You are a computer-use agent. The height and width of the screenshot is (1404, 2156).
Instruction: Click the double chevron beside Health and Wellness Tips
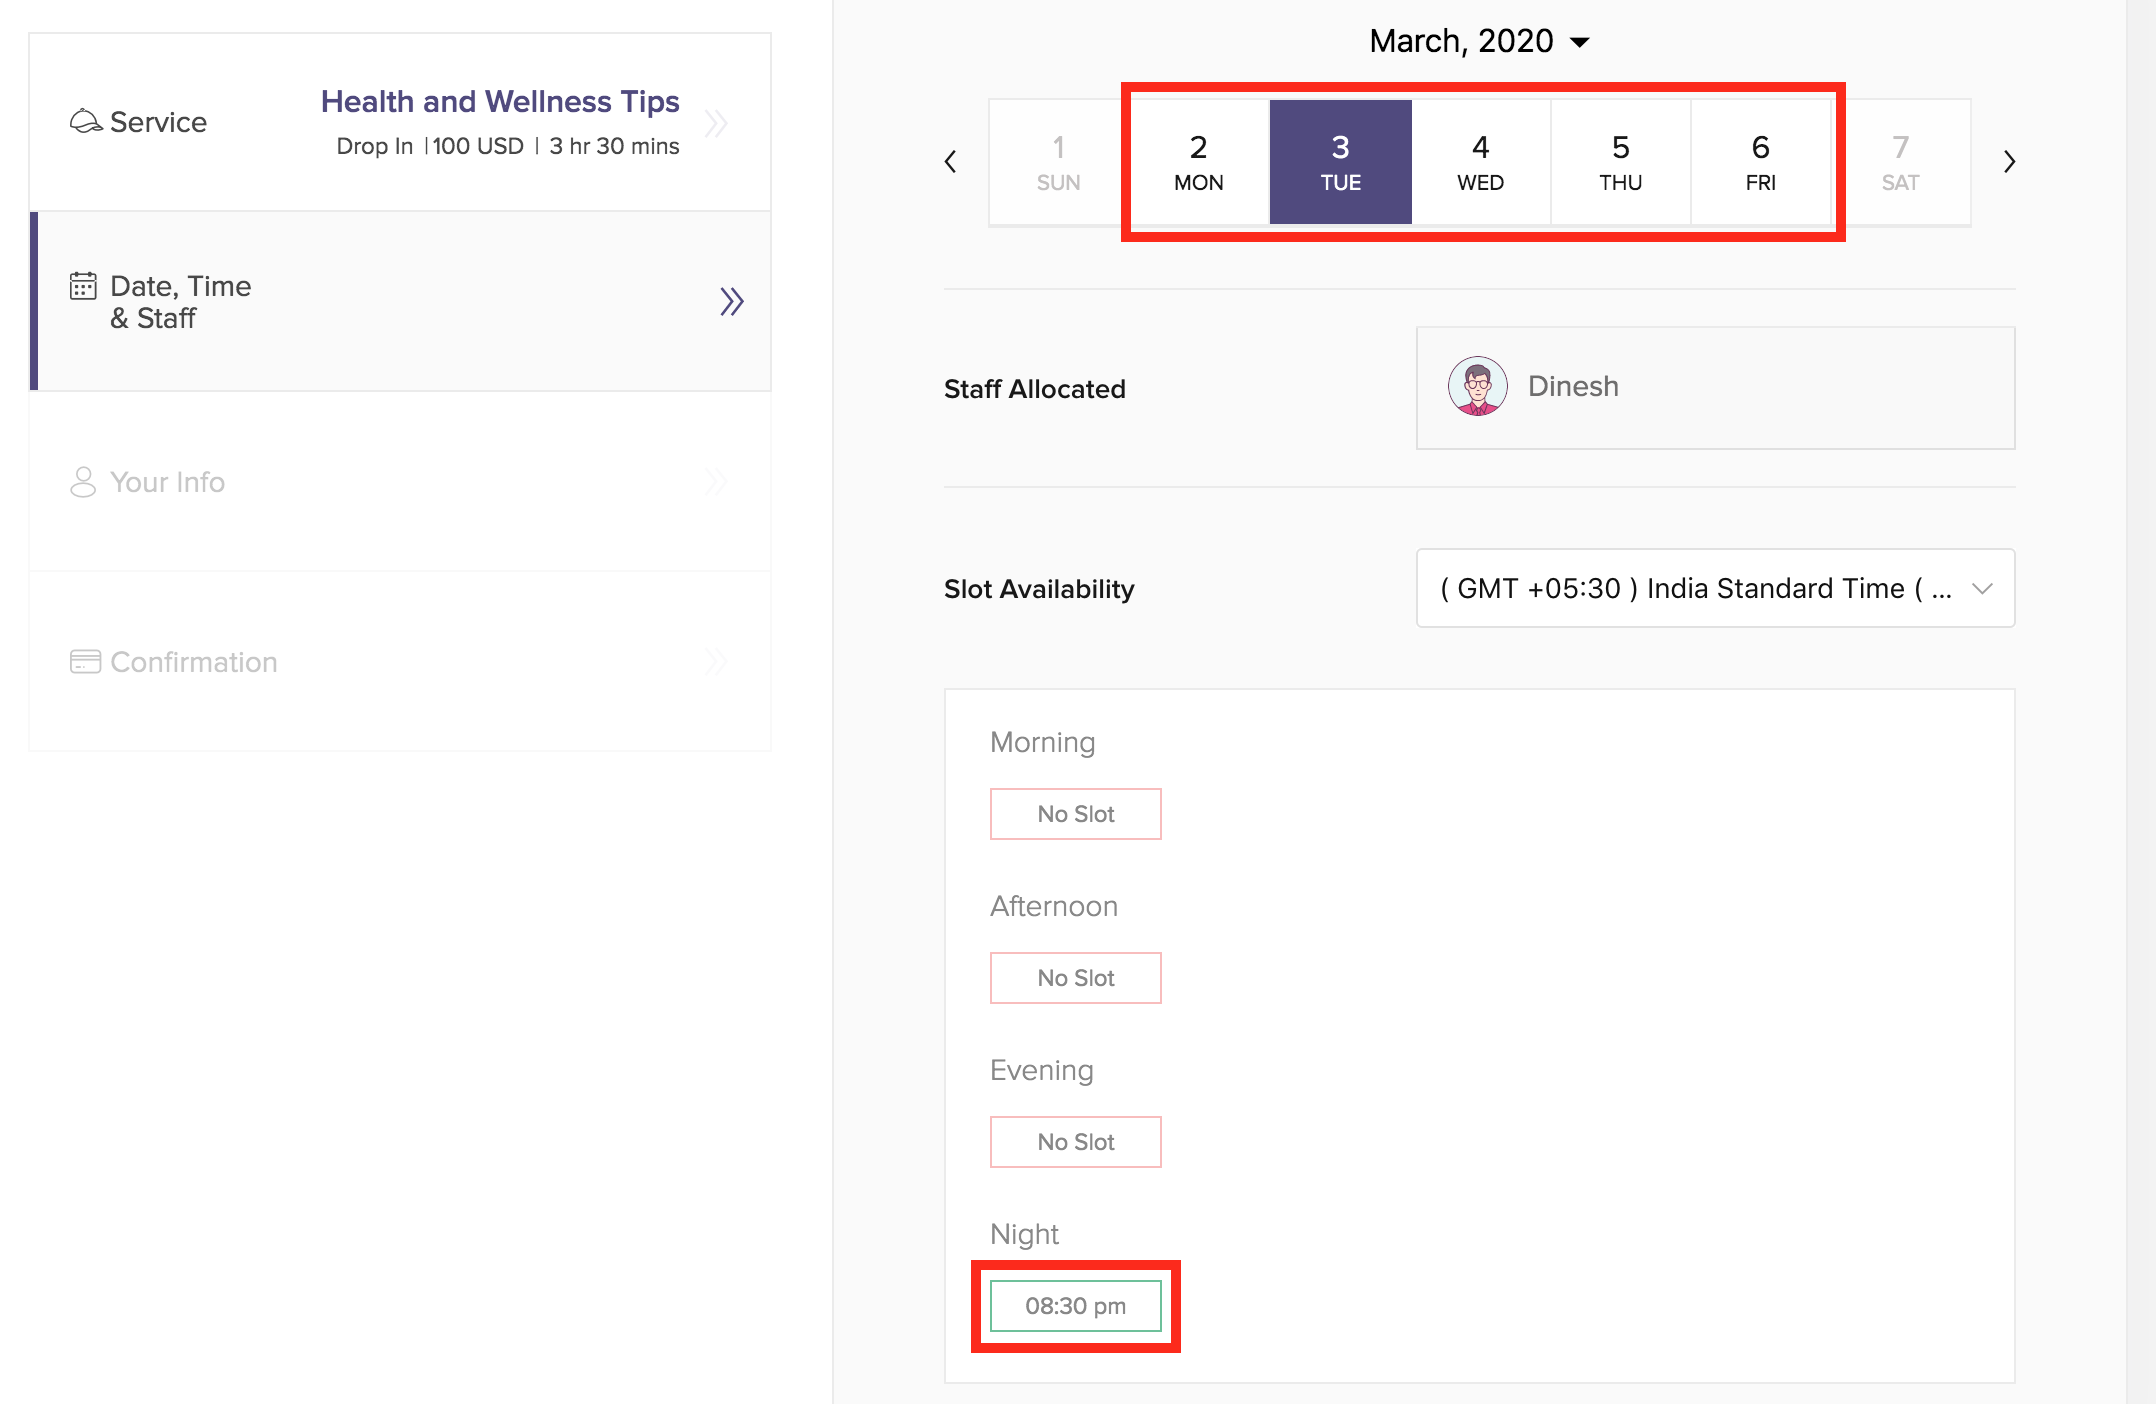coord(716,124)
